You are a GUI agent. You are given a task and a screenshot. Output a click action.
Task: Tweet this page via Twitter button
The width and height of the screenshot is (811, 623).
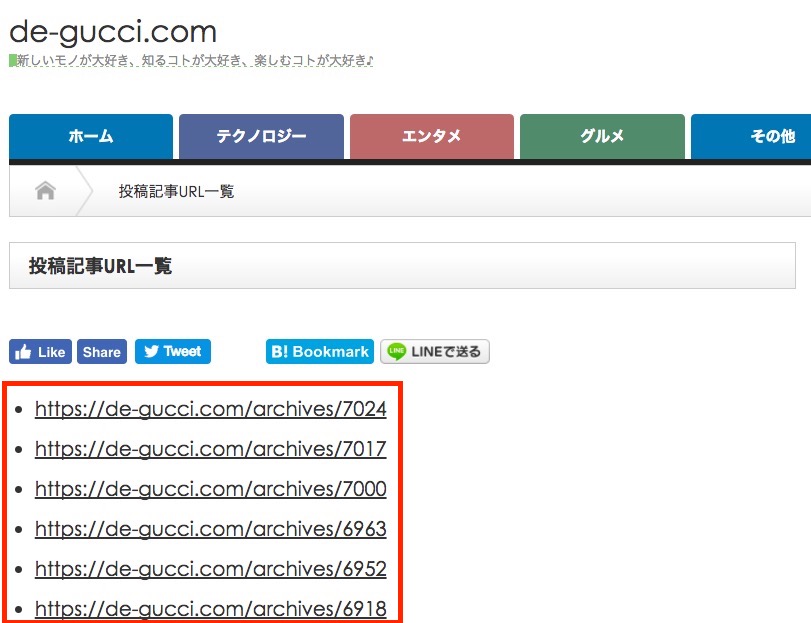click(x=172, y=352)
